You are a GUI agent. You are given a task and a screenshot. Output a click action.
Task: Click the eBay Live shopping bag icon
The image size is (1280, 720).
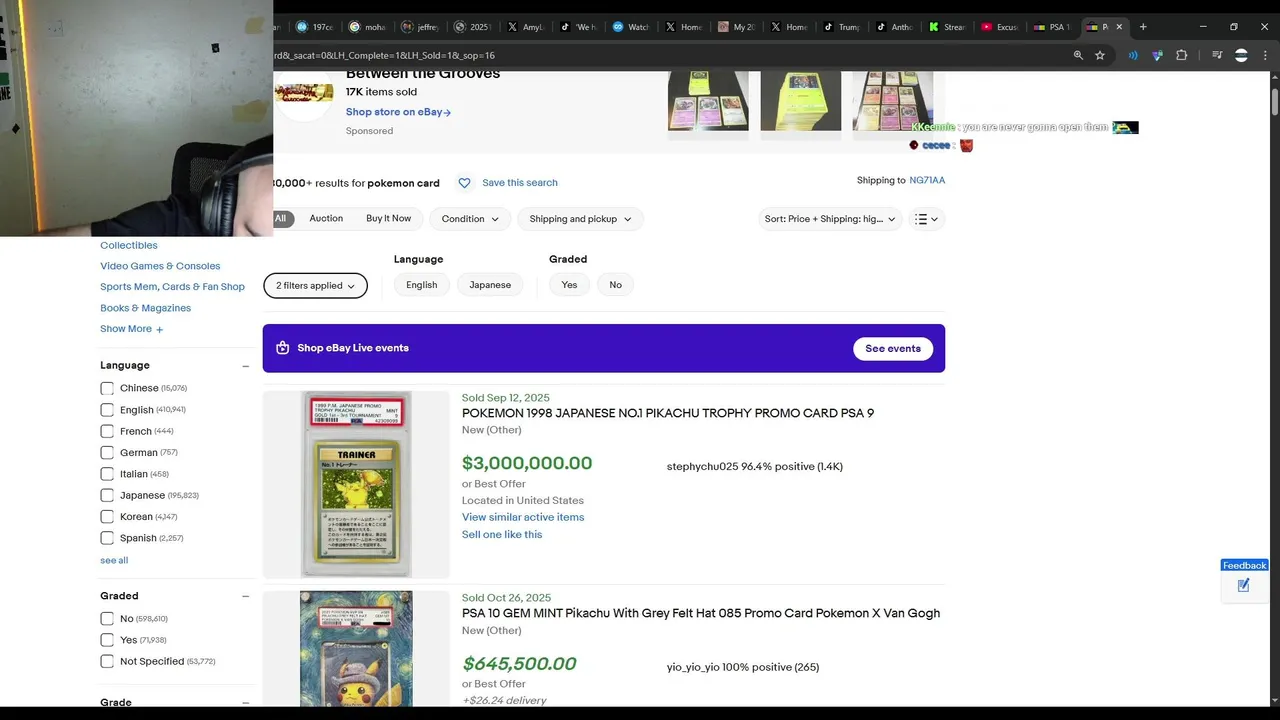[282, 348]
